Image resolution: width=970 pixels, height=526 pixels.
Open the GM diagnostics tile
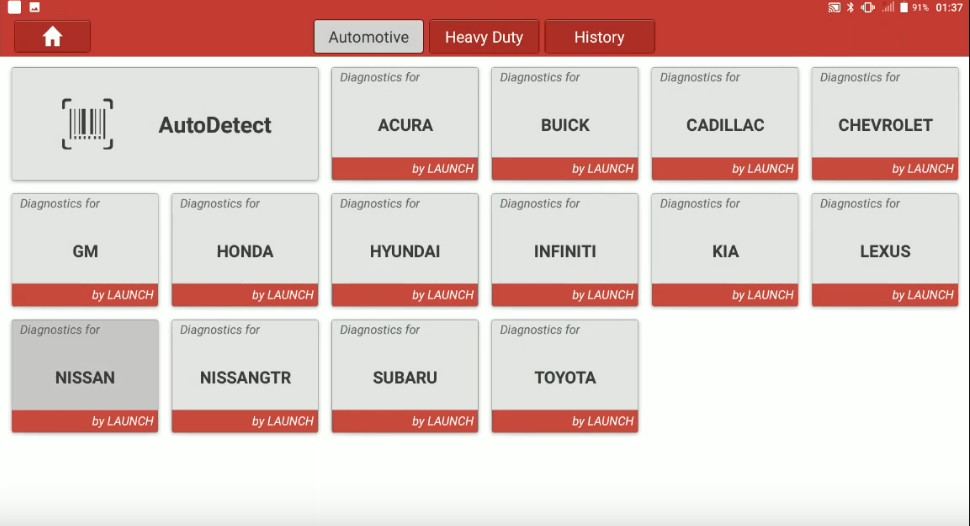[x=85, y=250]
